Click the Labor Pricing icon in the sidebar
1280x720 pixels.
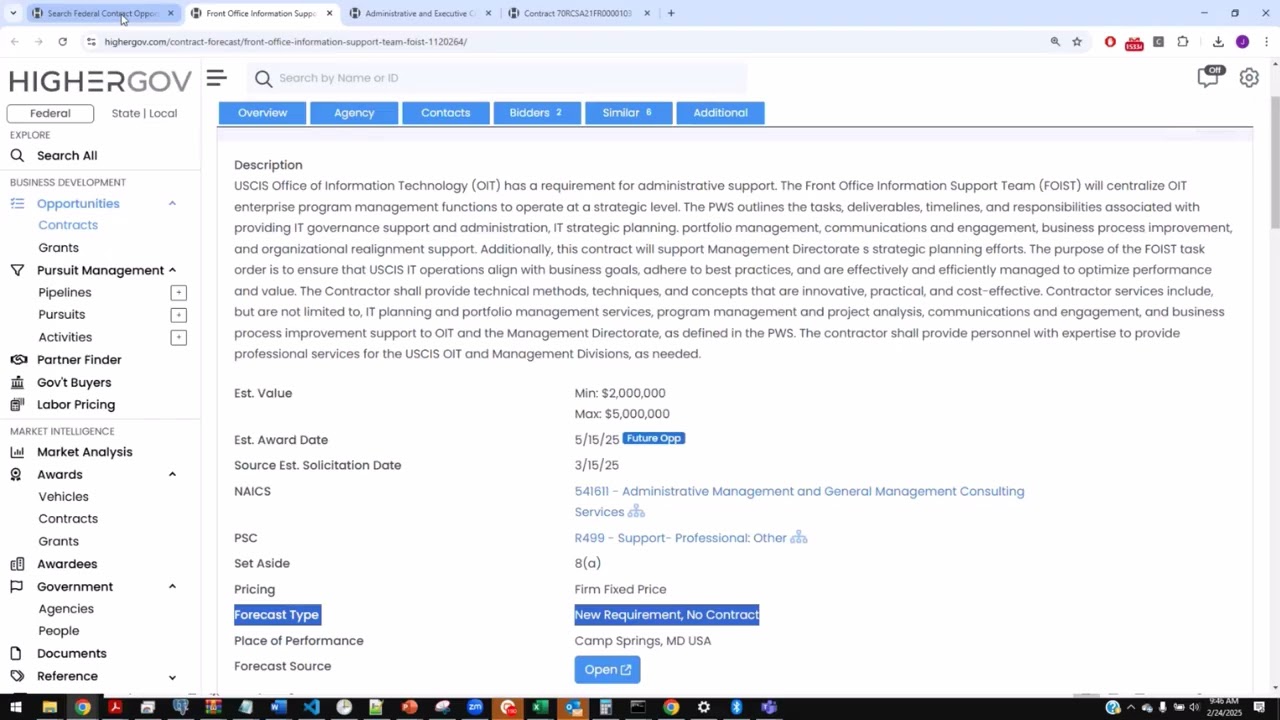click(x=17, y=405)
